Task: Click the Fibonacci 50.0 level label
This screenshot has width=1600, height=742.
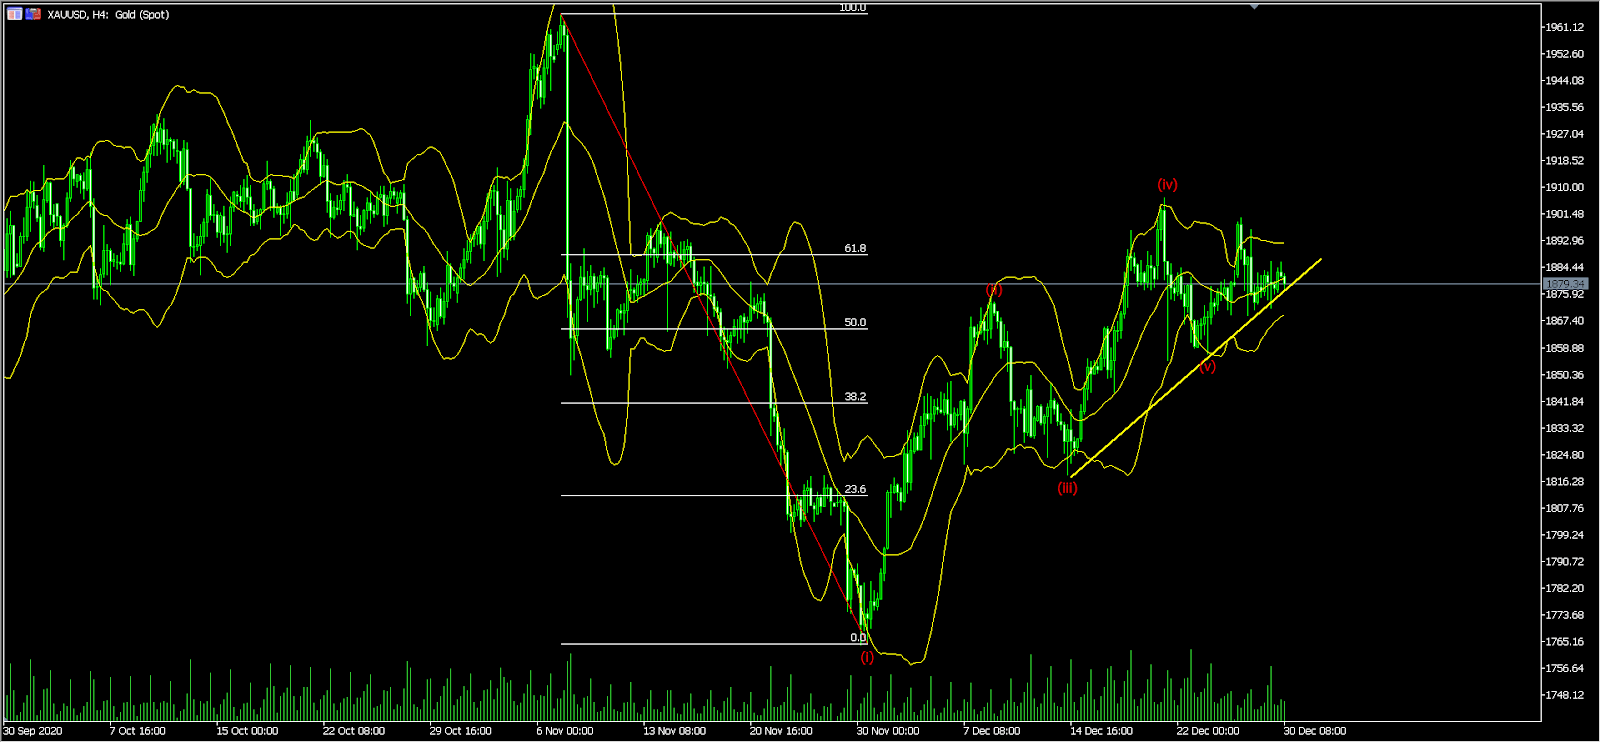Action: pos(854,322)
